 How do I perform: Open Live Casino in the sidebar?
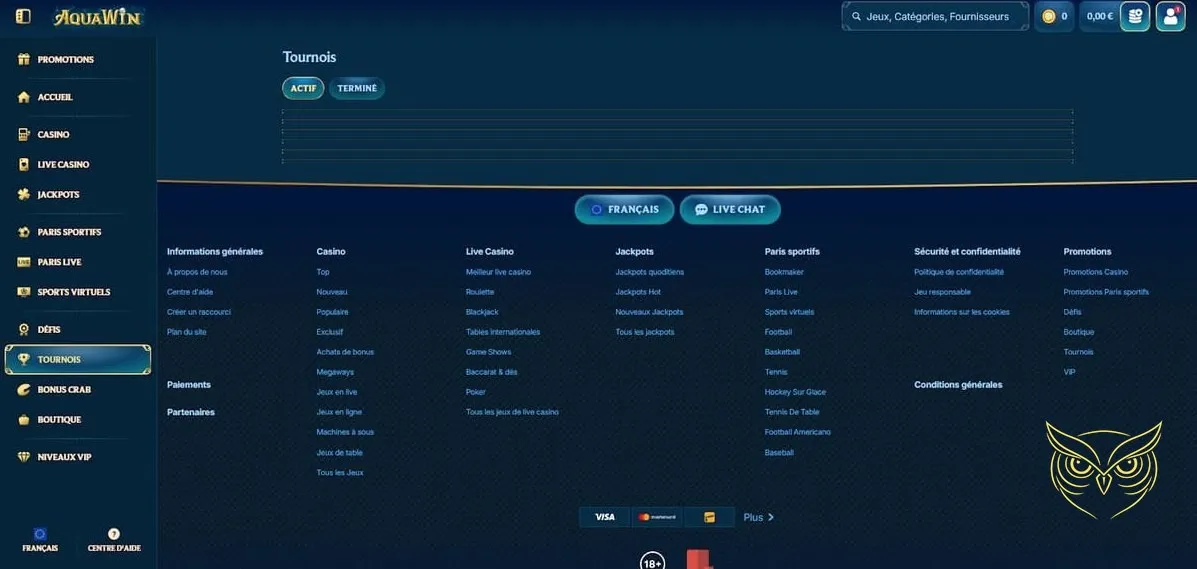pos(63,165)
